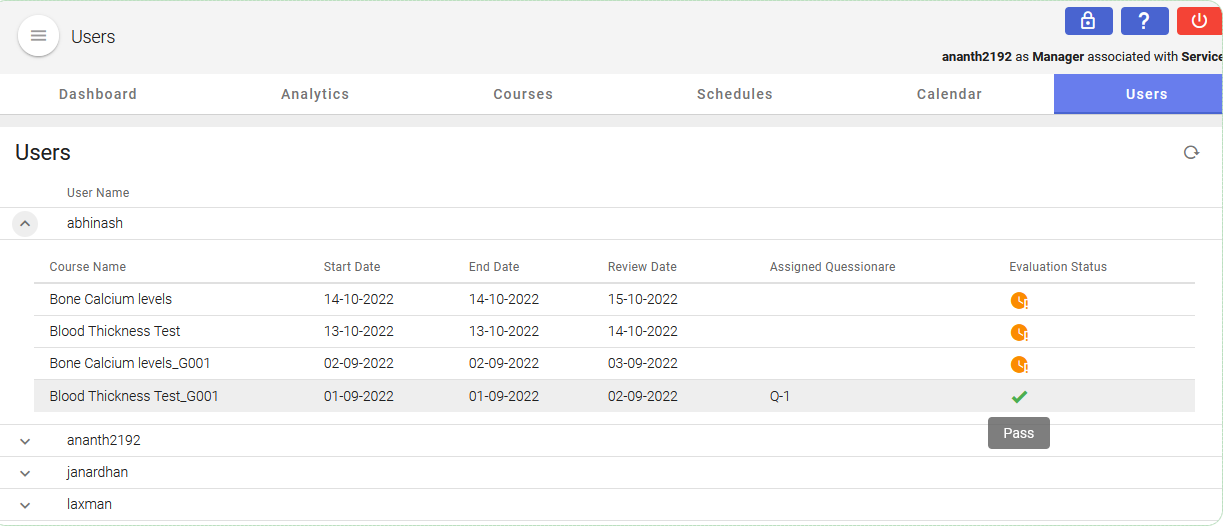Viewport: 1223px width, 526px height.
Task: Expand the ananth2192 user row
Action: pos(25,441)
